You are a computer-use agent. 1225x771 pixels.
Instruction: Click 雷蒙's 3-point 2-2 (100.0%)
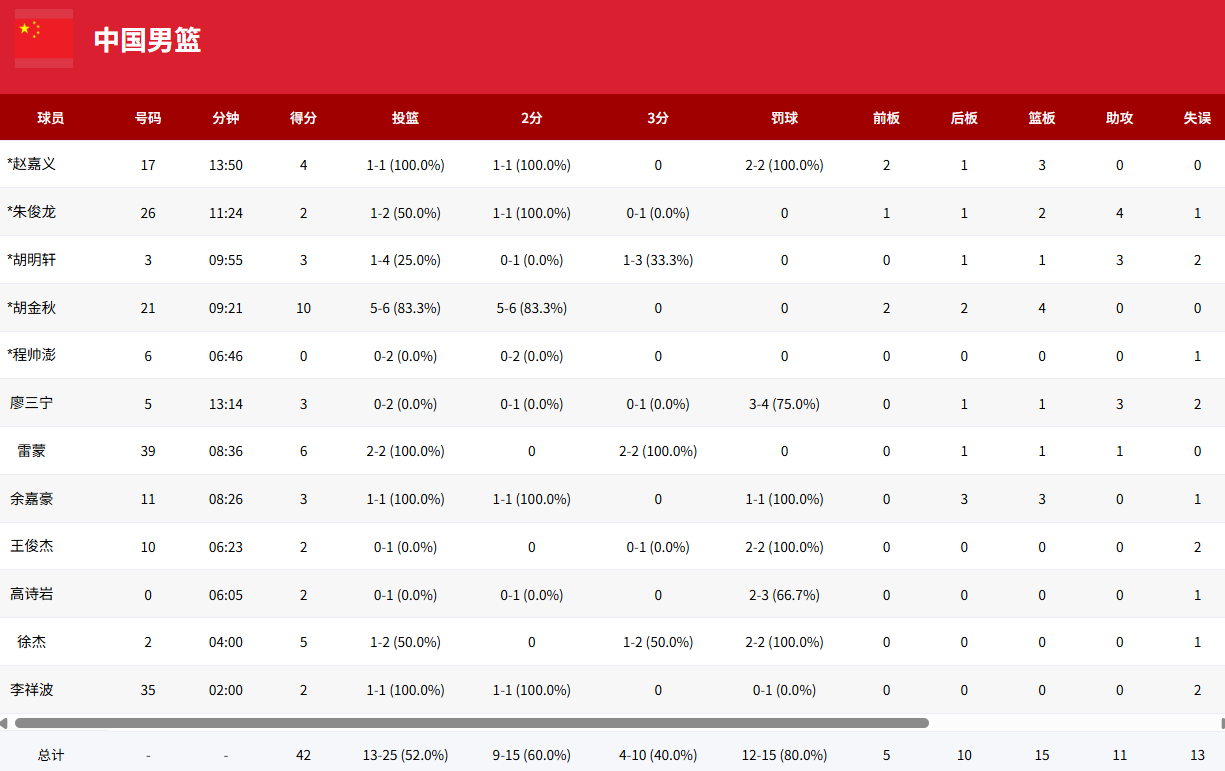pos(658,451)
